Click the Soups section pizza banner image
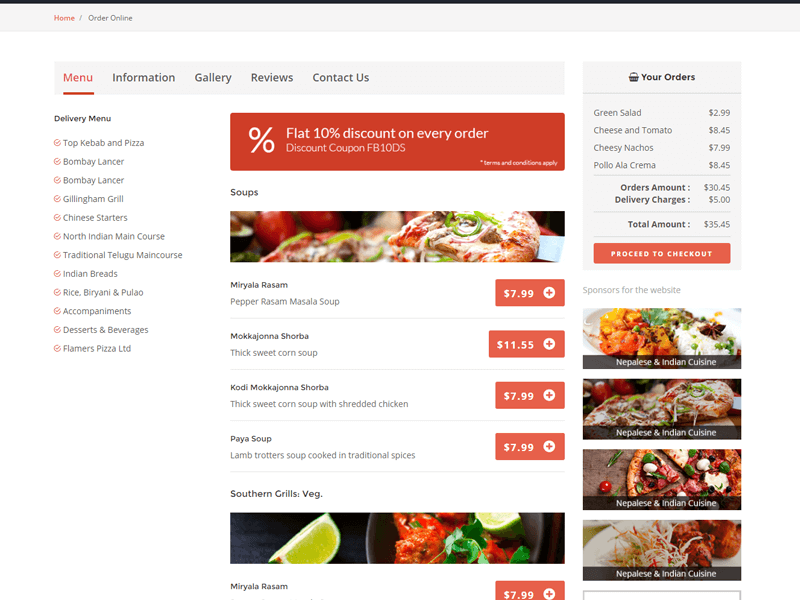 pyautogui.click(x=397, y=236)
